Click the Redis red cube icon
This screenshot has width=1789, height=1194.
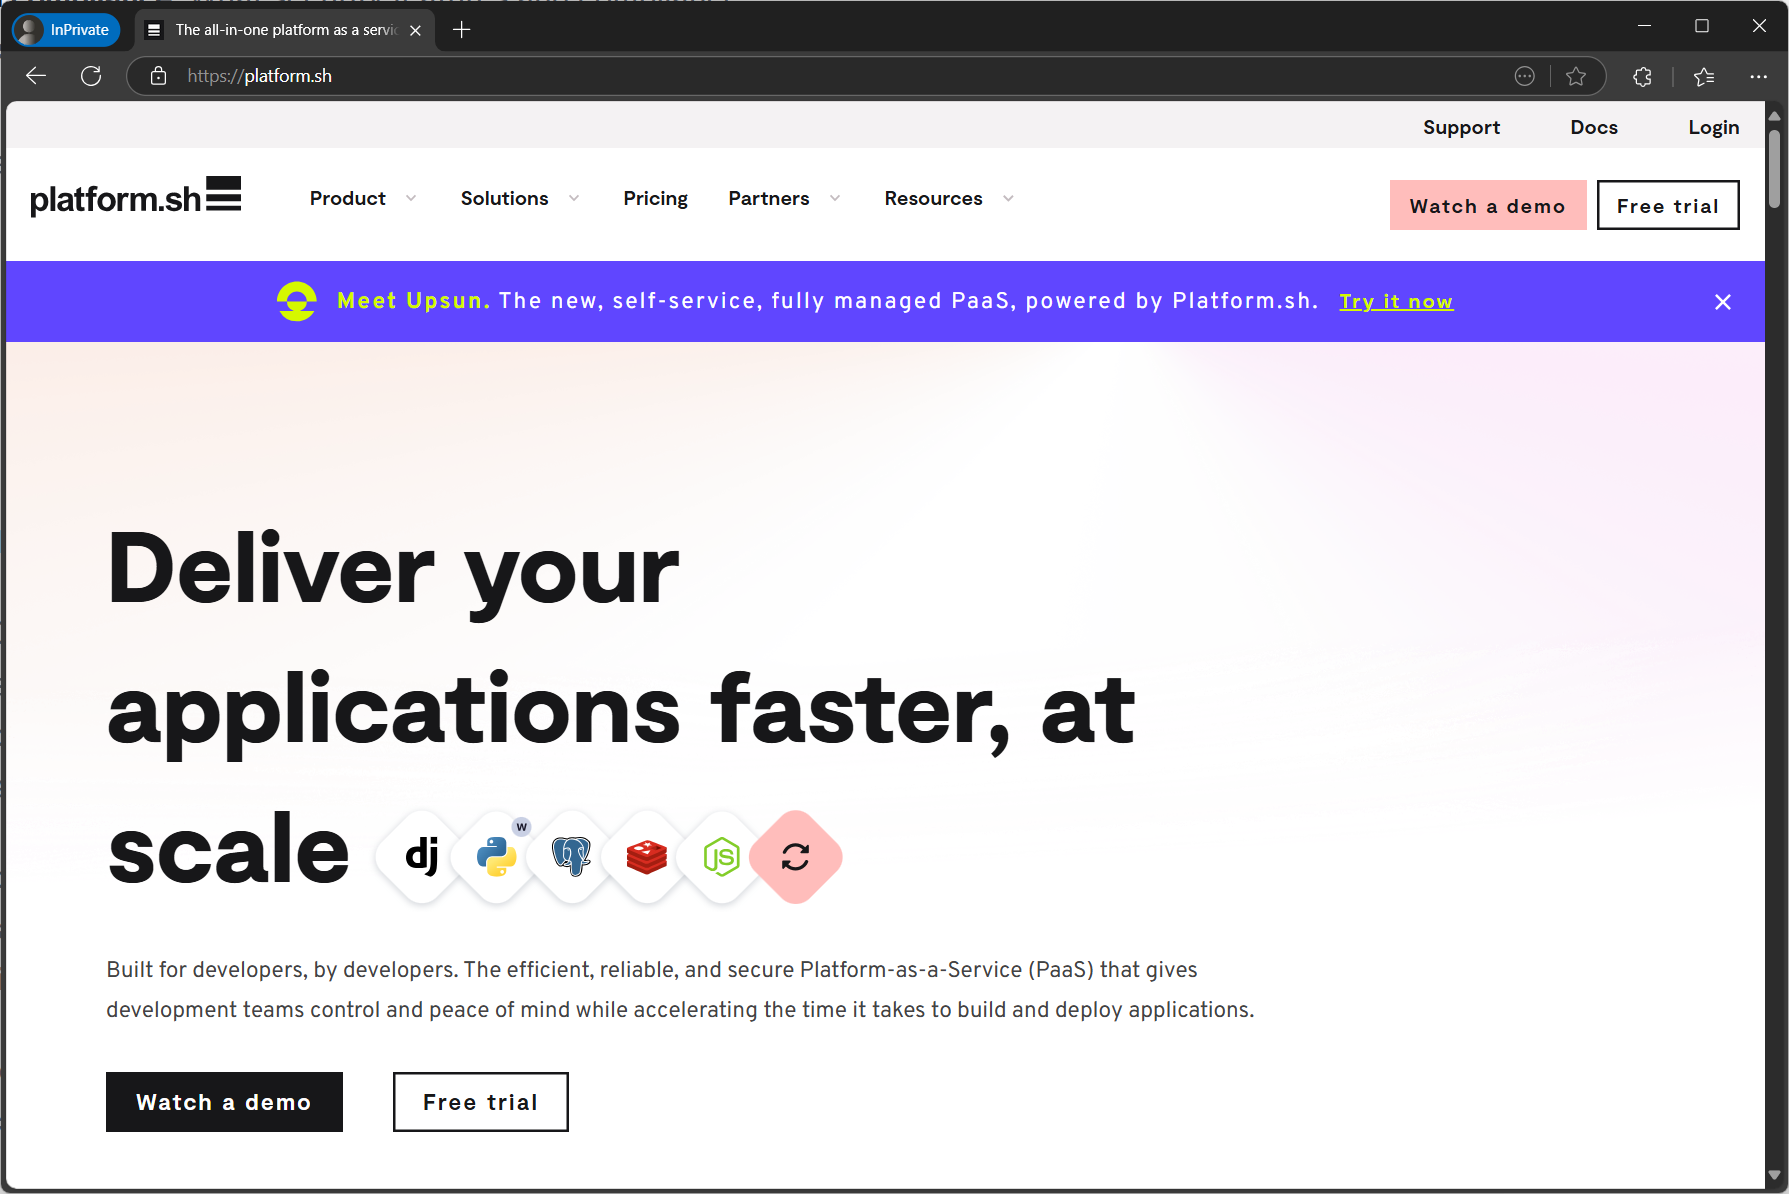click(647, 857)
